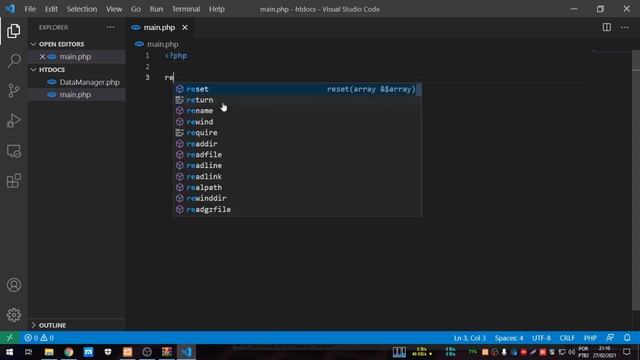The width and height of the screenshot is (640, 360).
Task: Open Explorer panel more actions ellipsis
Action: point(111,27)
